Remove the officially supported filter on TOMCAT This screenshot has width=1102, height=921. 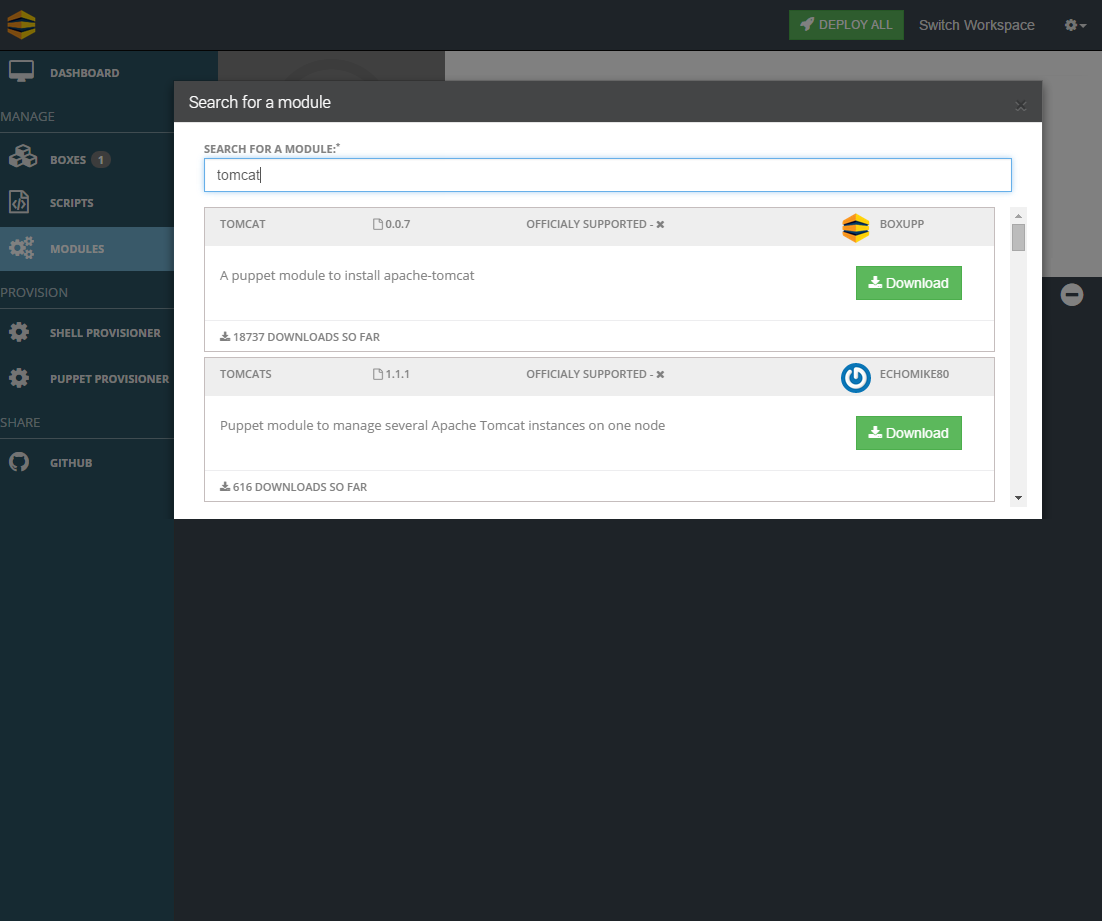660,224
